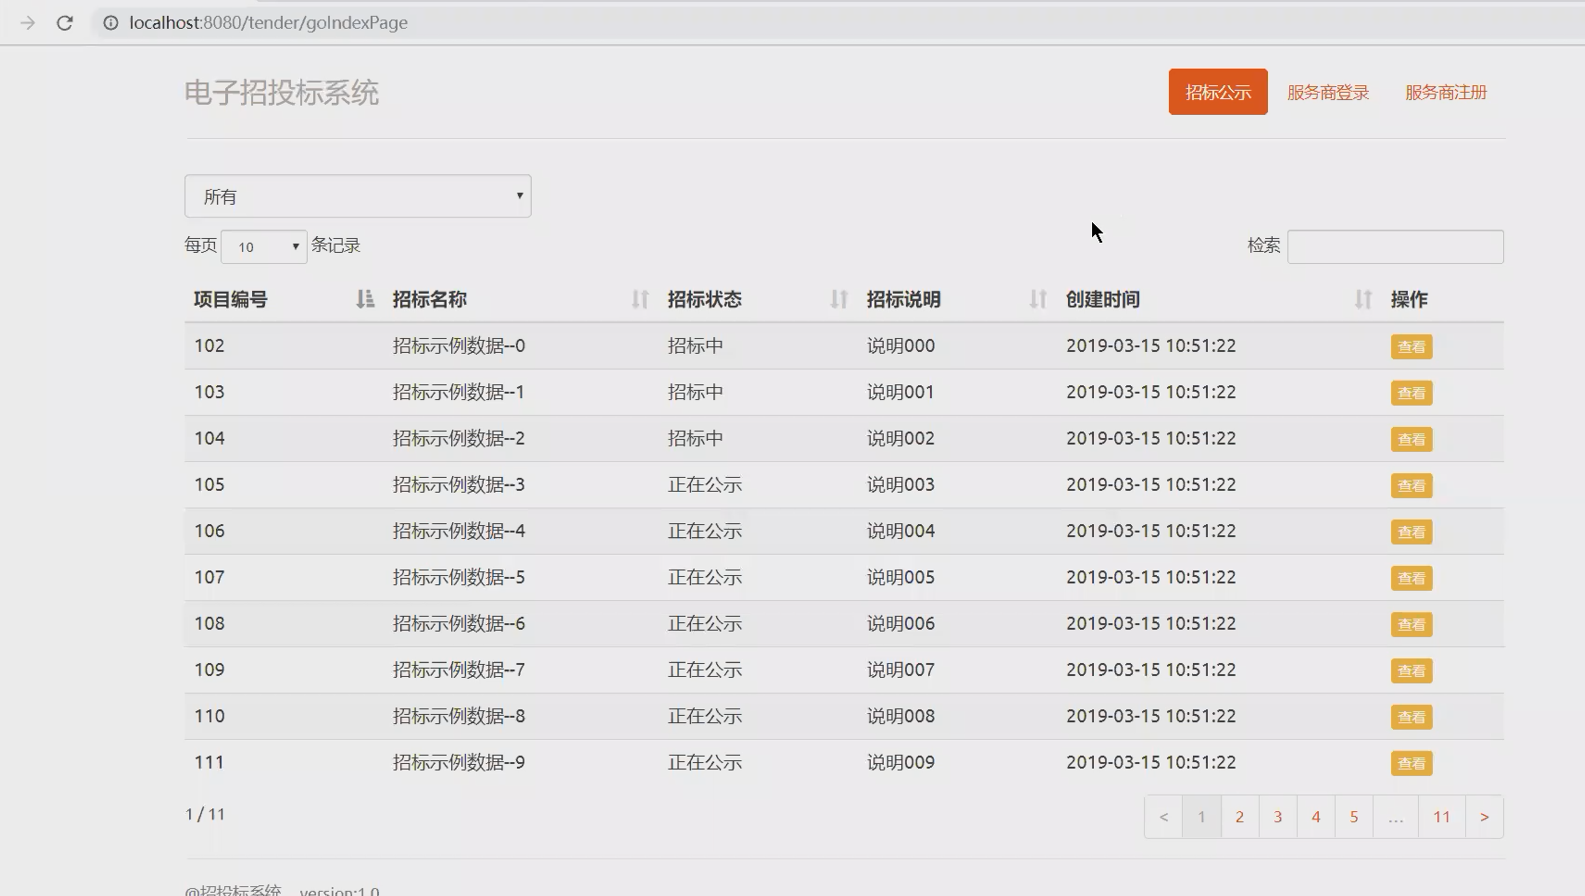Click 查看 button for project 105
This screenshot has width=1585, height=896.
coord(1411,486)
